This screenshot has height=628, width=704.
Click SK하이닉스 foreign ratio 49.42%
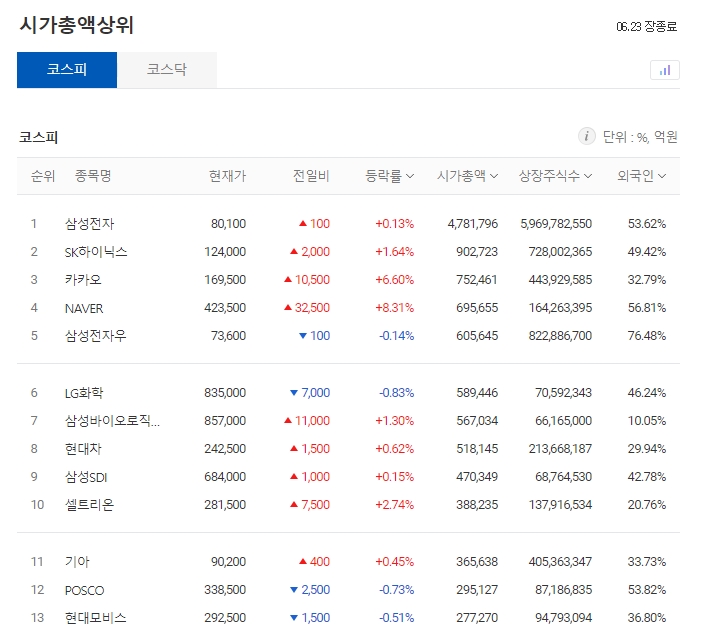point(647,252)
